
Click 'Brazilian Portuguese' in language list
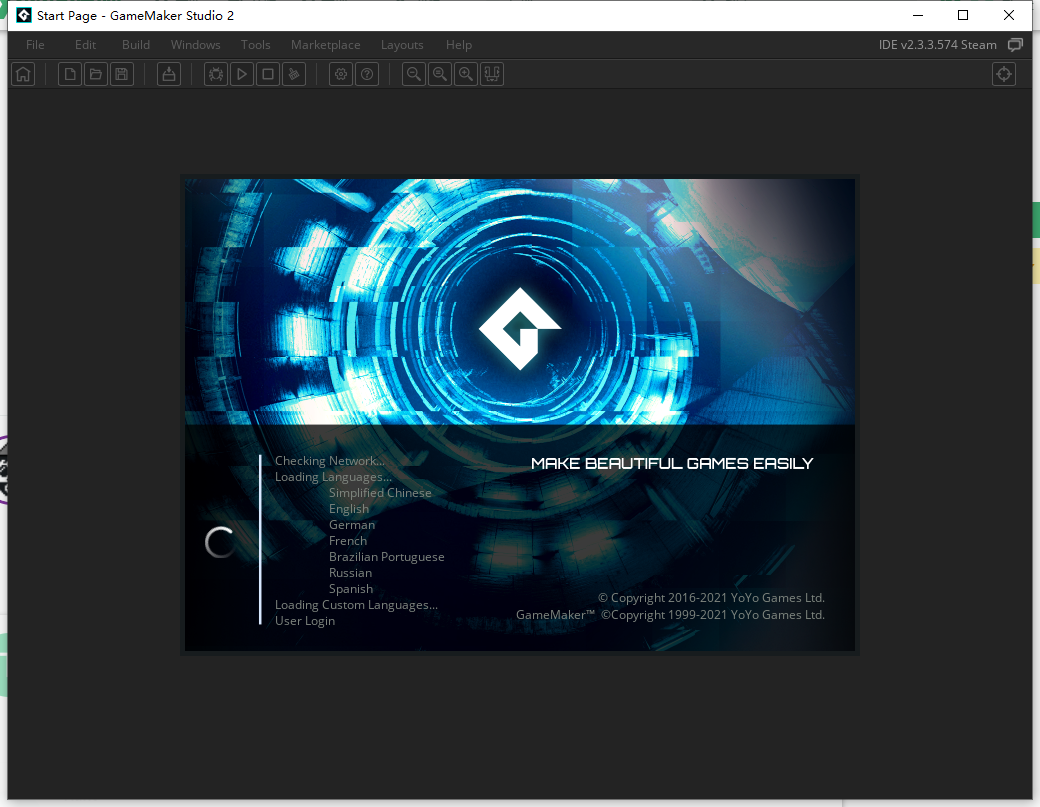point(387,556)
